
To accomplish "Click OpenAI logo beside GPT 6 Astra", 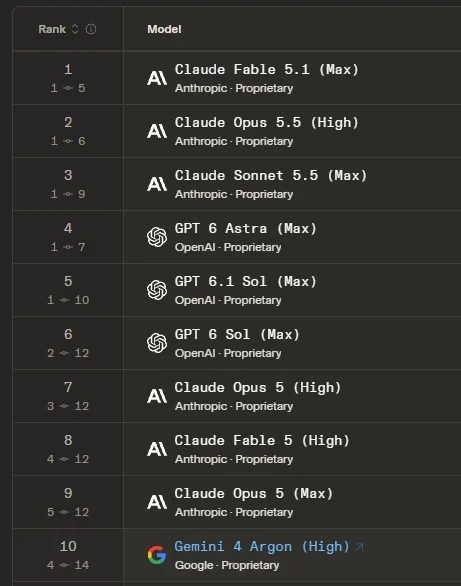I will click(x=157, y=237).
